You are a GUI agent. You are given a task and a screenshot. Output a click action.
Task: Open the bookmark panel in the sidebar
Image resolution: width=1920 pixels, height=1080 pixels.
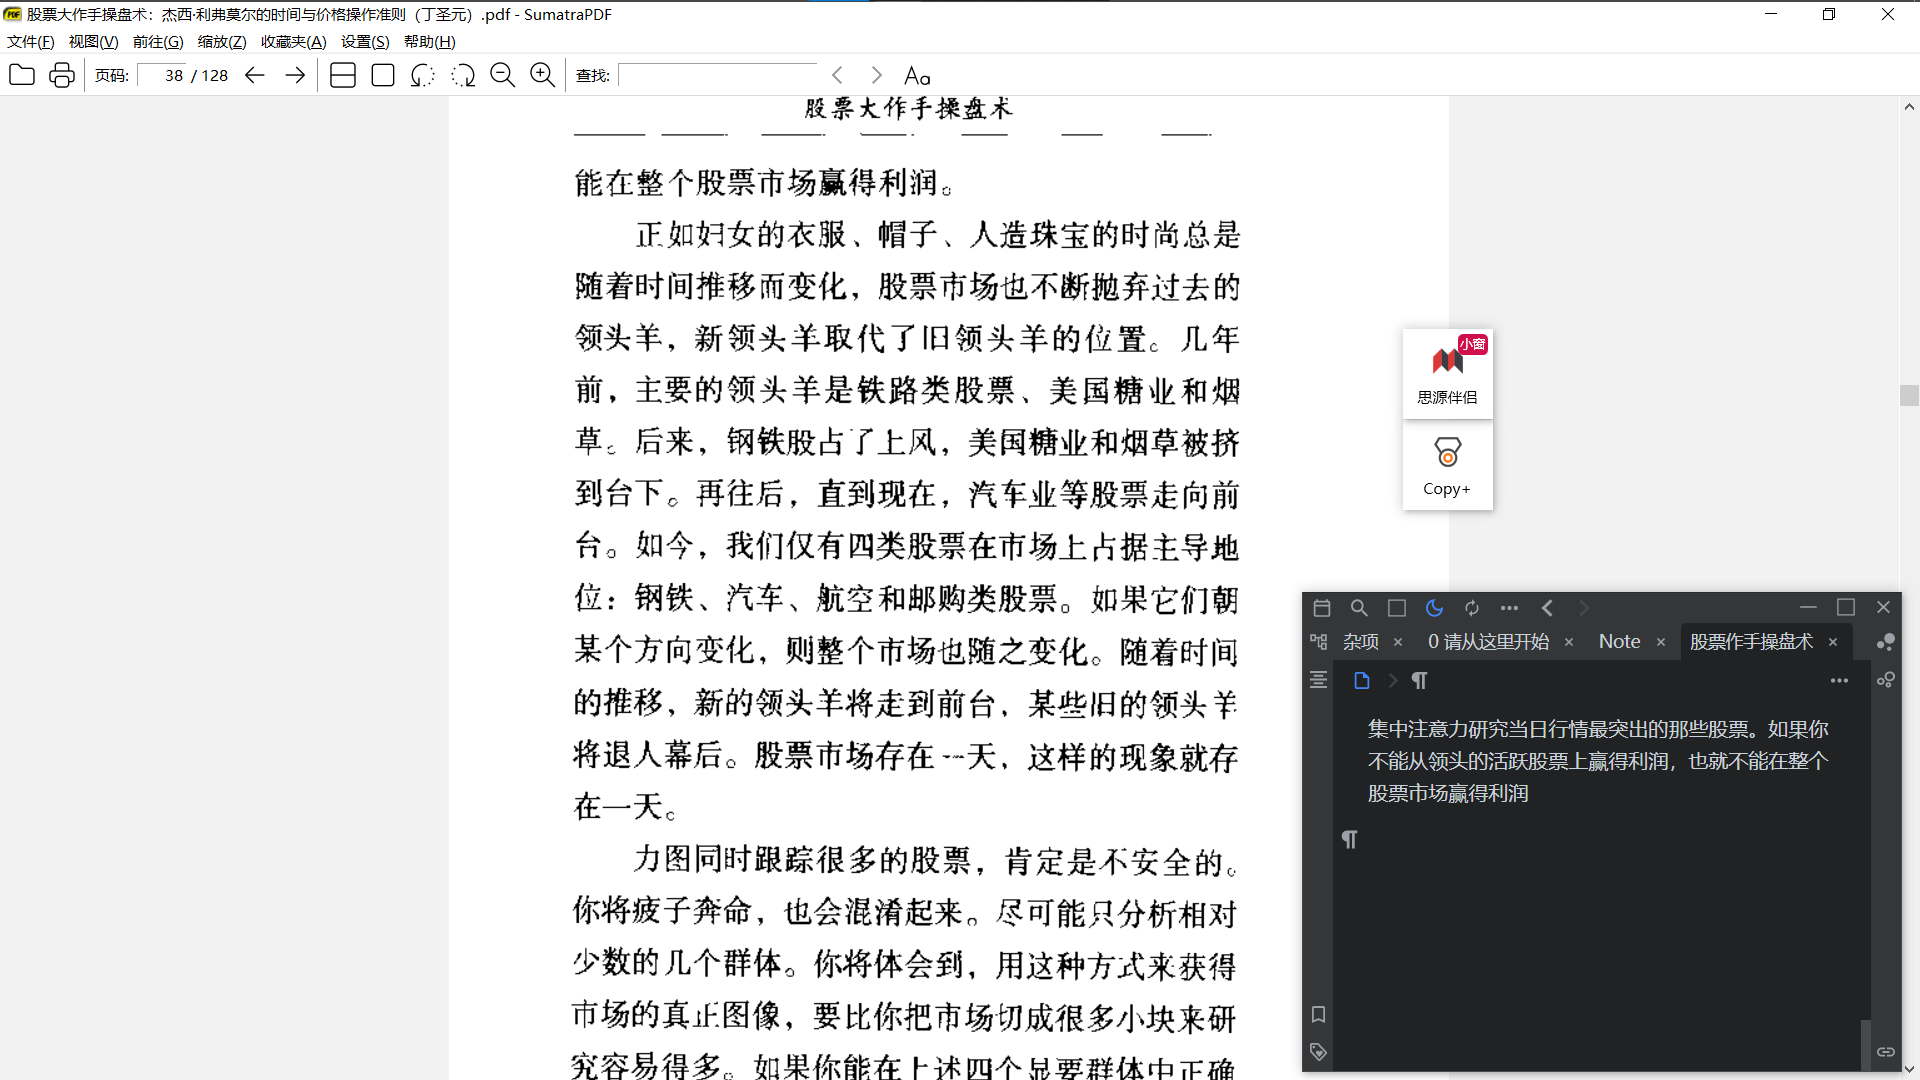[x=1319, y=1015]
